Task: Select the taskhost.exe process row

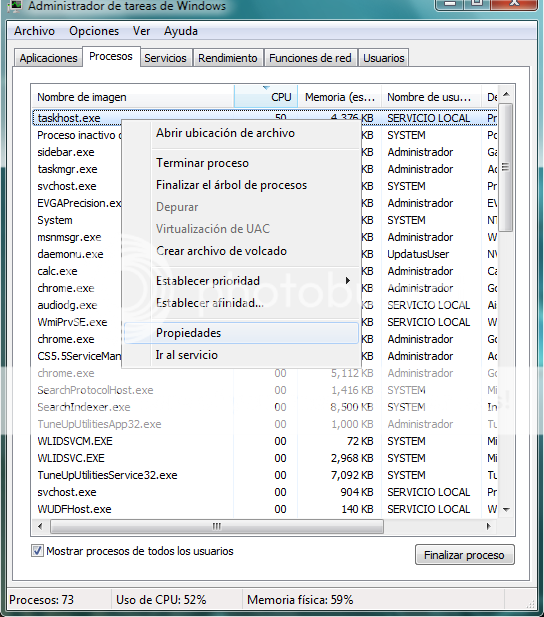Action: [x=265, y=118]
